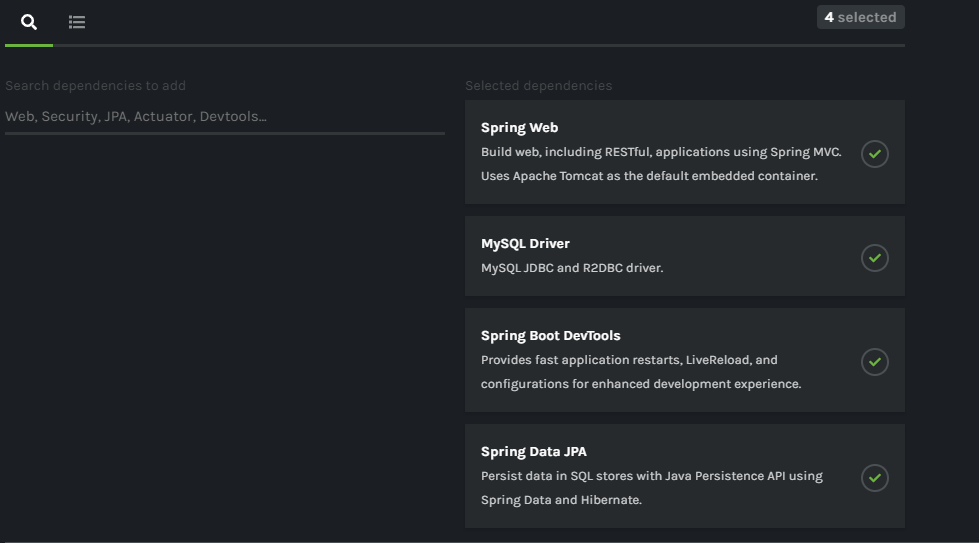The image size is (979, 543).
Task: Click the MySQL Driver title
Action: [x=525, y=244]
